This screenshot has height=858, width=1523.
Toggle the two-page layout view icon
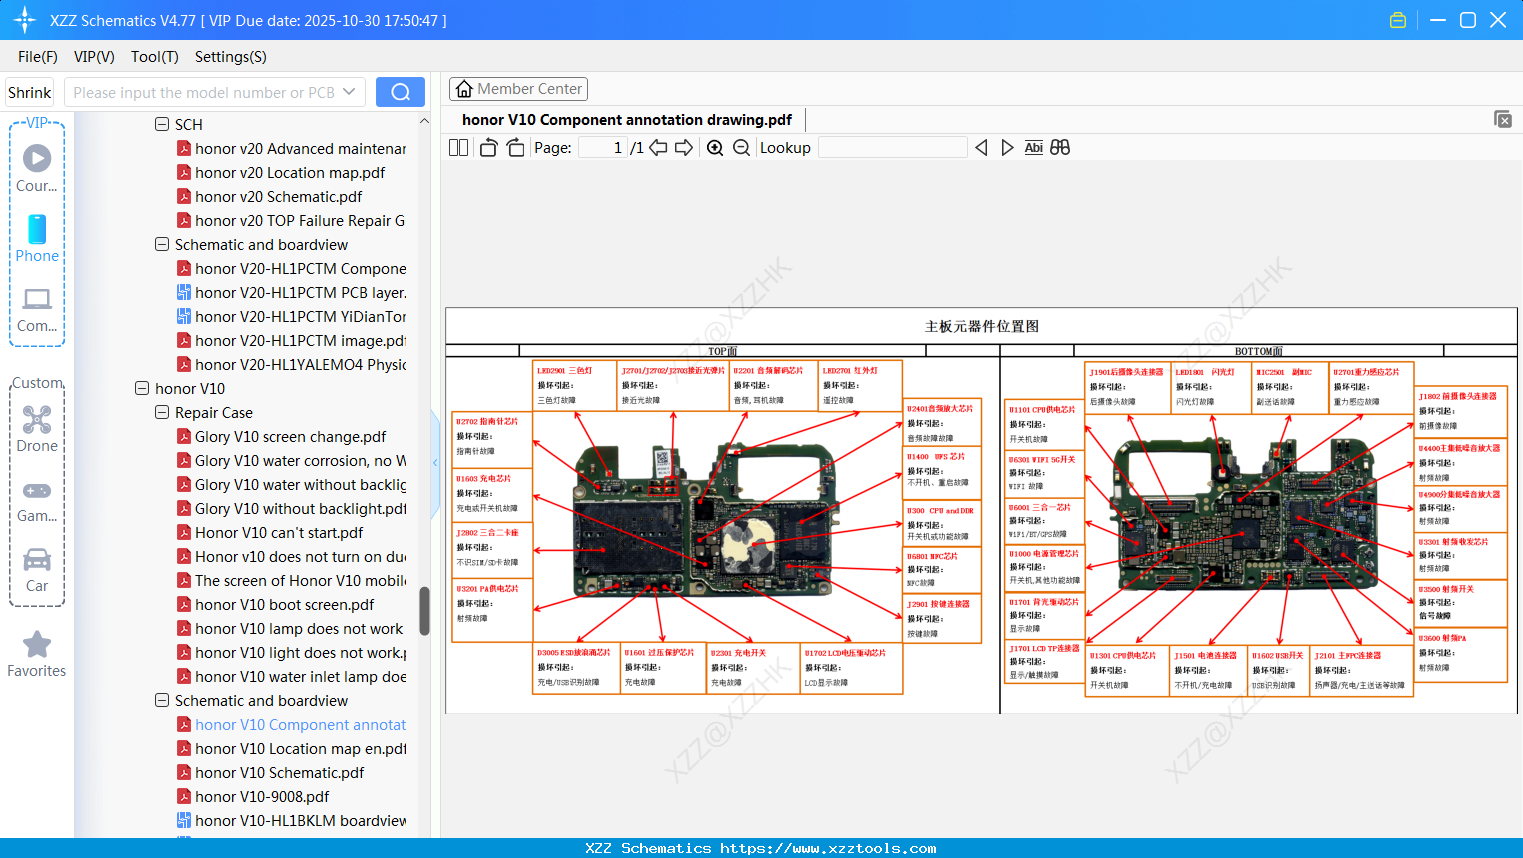pyautogui.click(x=458, y=148)
